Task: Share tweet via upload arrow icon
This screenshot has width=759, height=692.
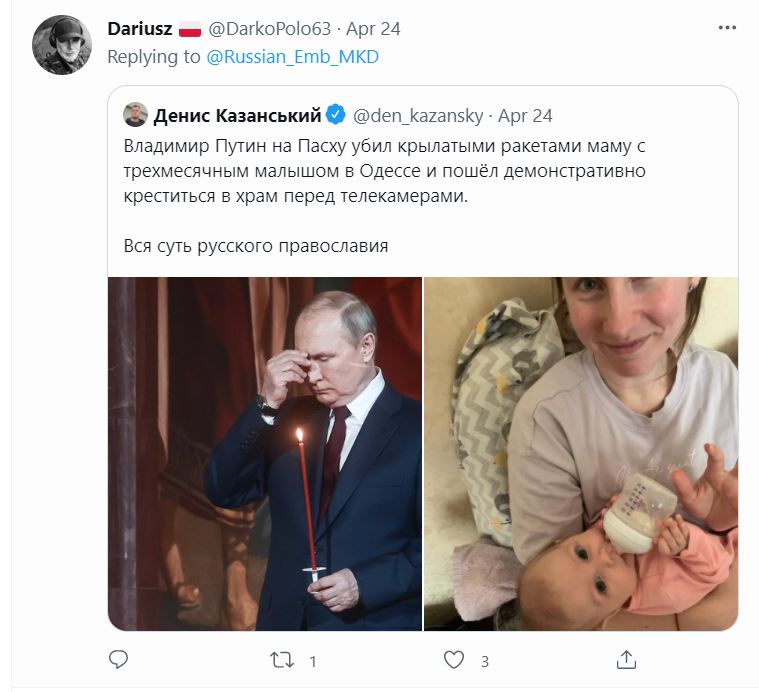Action: [626, 660]
